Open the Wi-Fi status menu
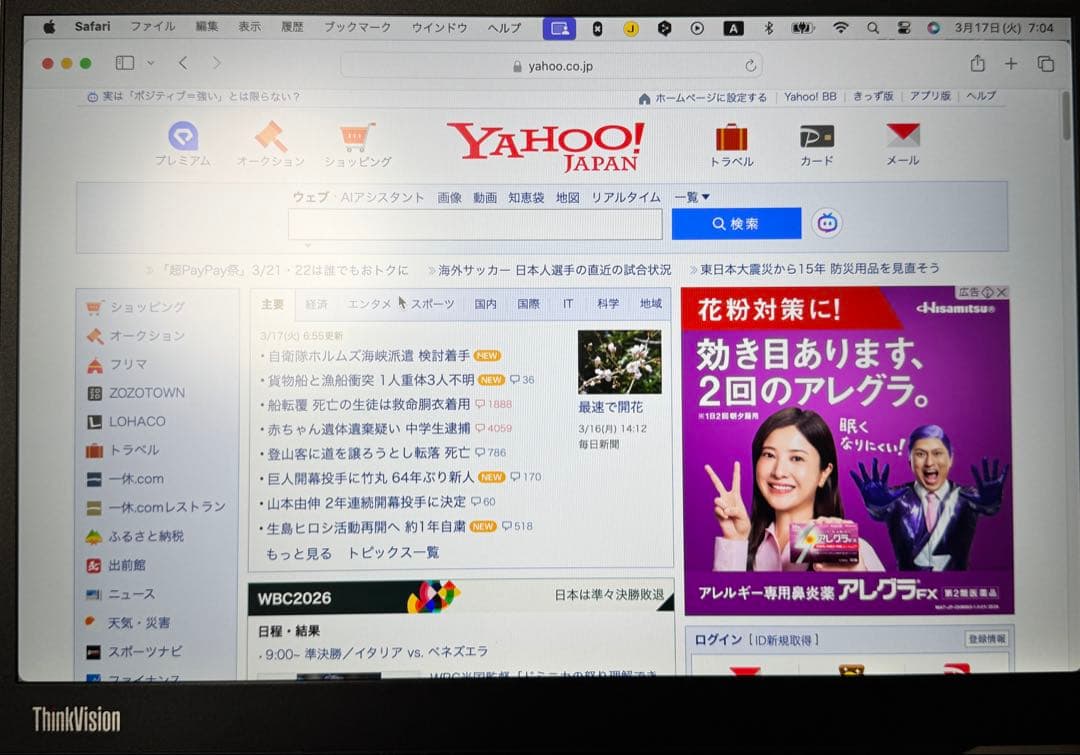 [840, 28]
